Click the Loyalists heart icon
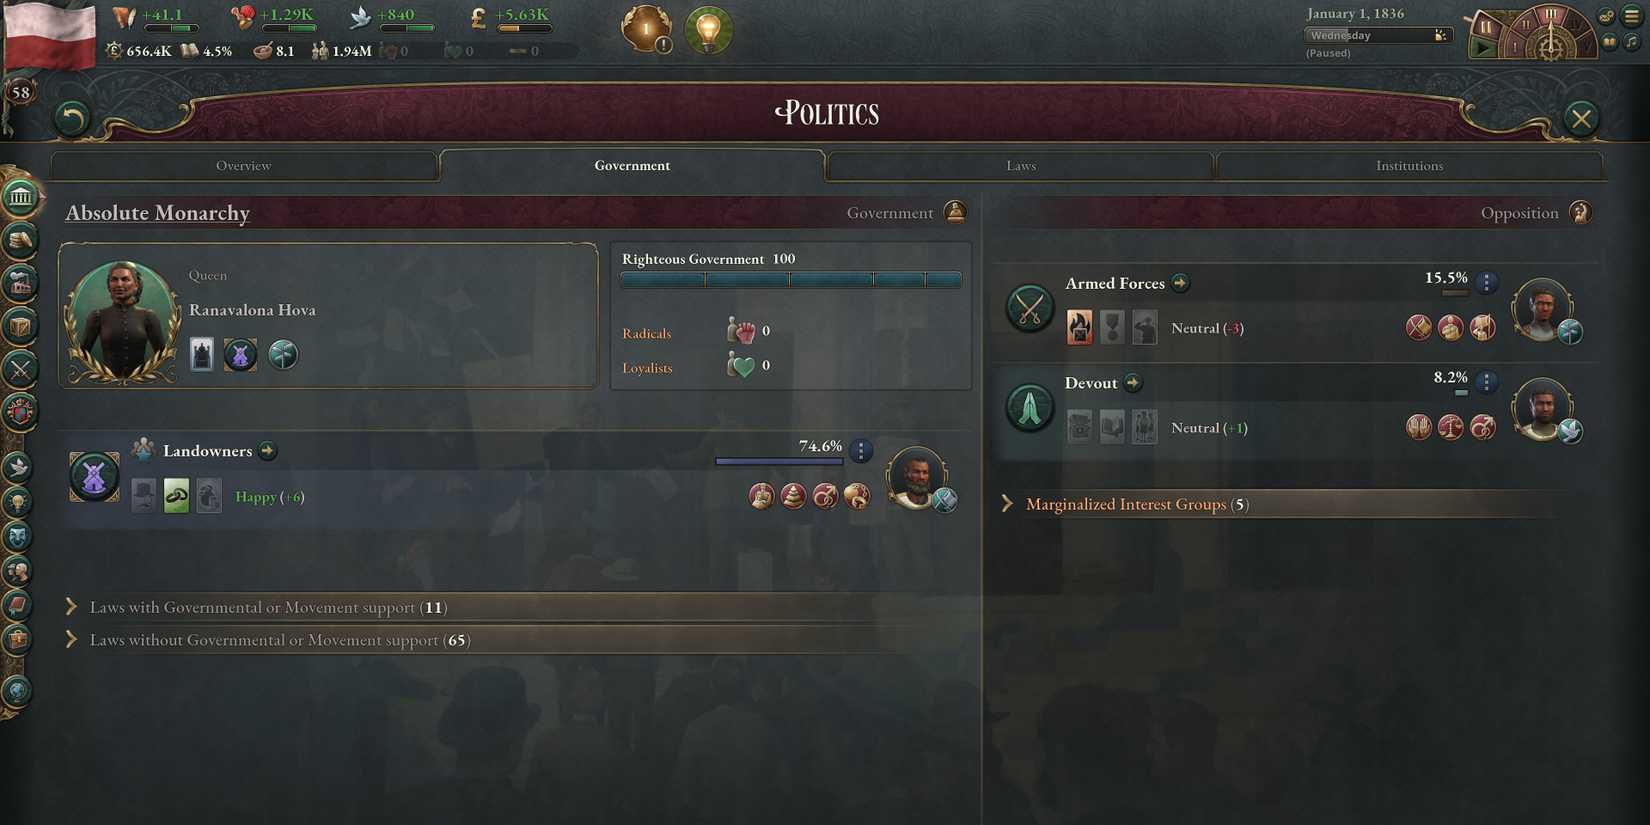This screenshot has height=825, width=1650. 741,366
